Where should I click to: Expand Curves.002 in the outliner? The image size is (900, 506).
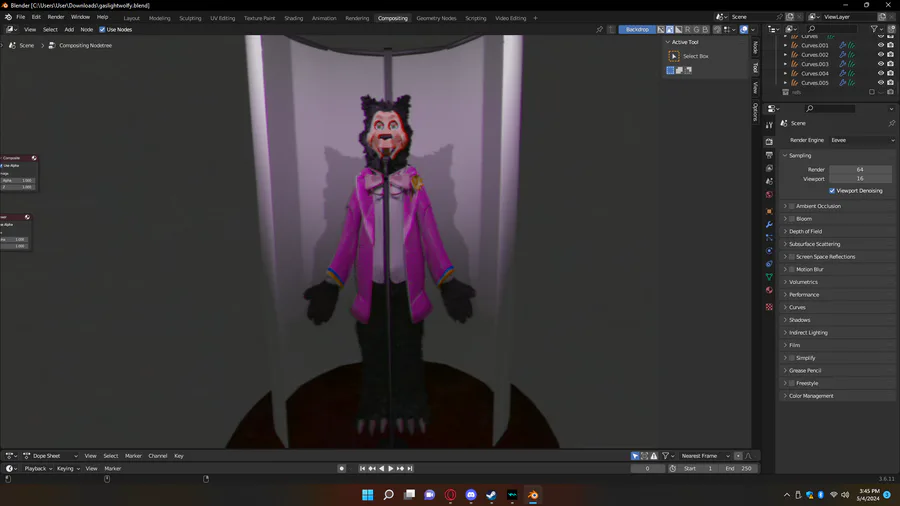pyautogui.click(x=786, y=55)
